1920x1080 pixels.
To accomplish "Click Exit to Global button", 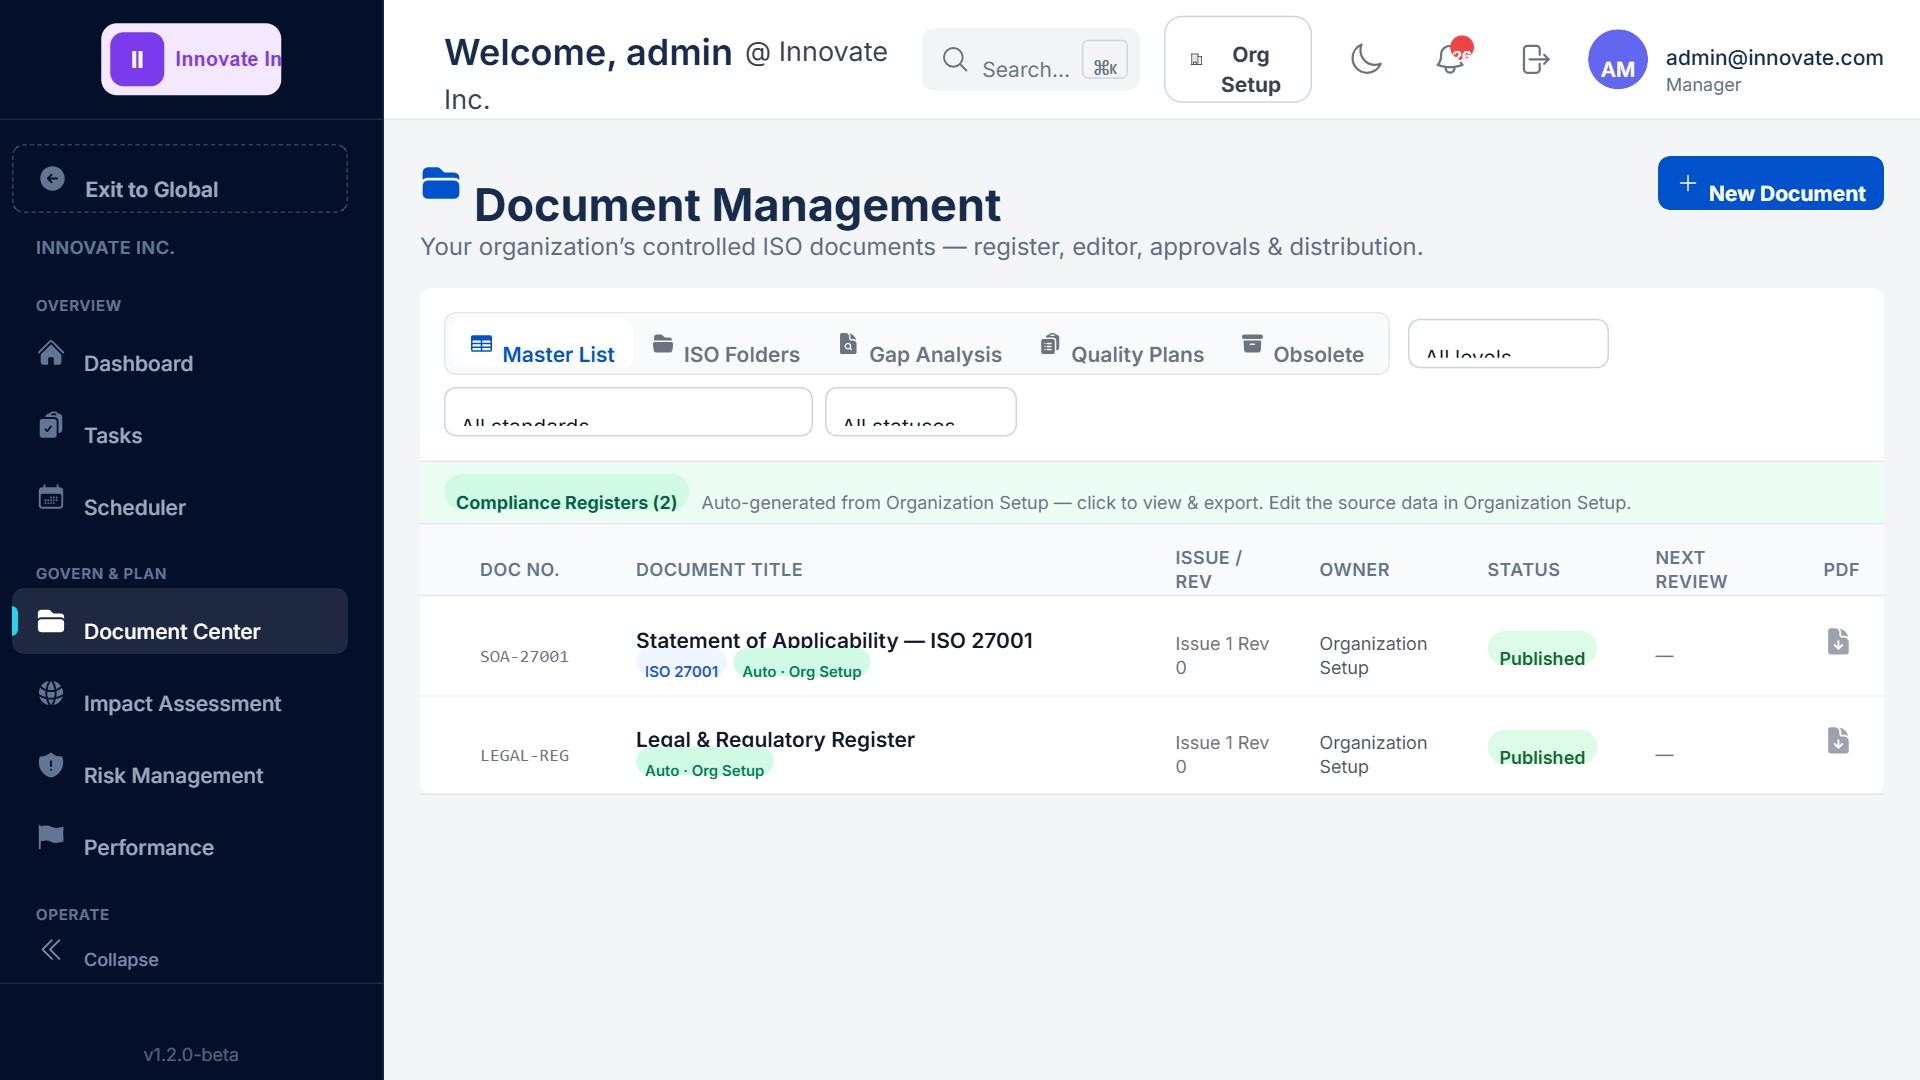I will pyautogui.click(x=180, y=179).
